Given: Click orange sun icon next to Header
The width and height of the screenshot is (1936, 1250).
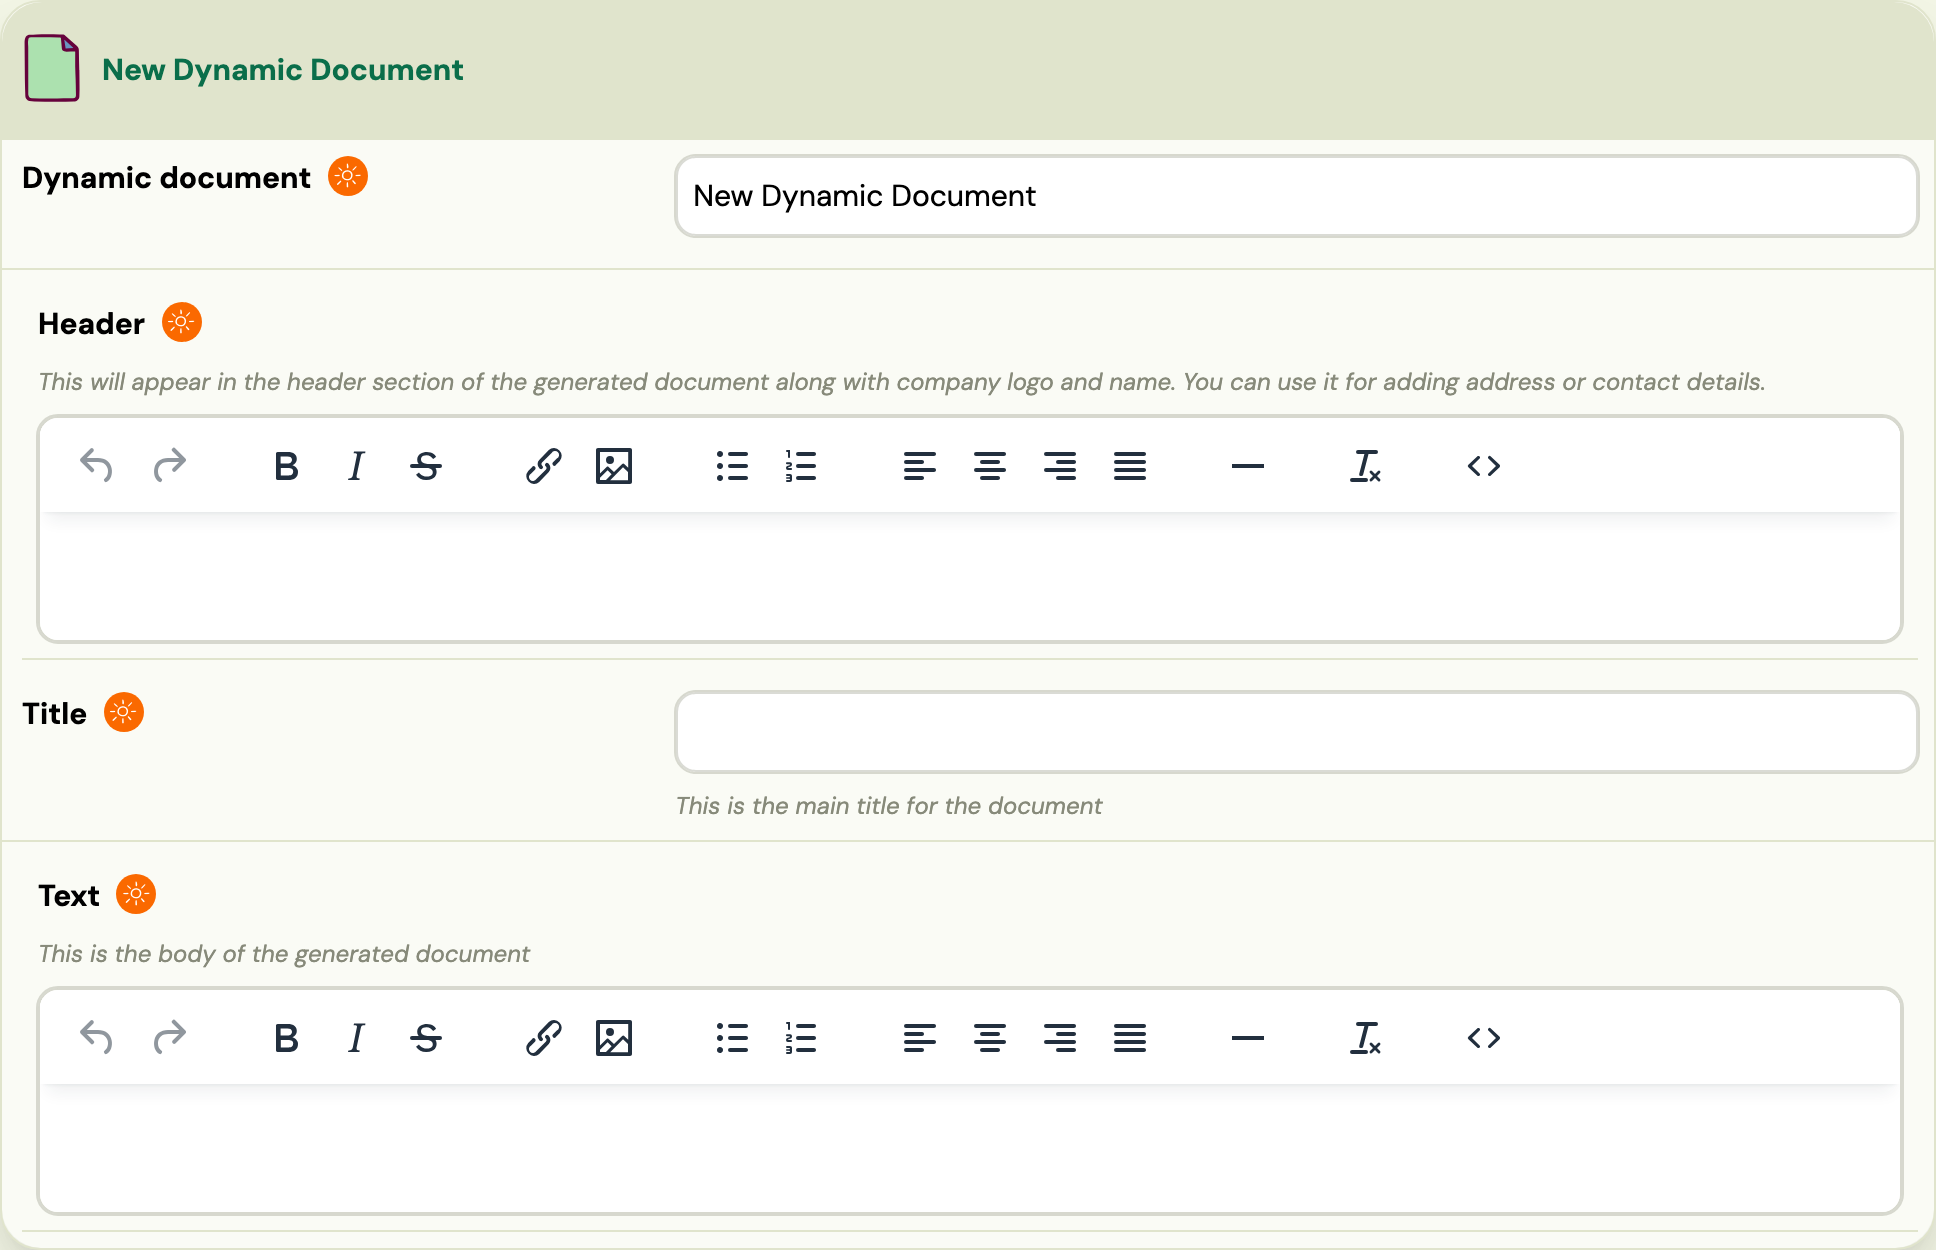Looking at the screenshot, I should click(x=182, y=322).
